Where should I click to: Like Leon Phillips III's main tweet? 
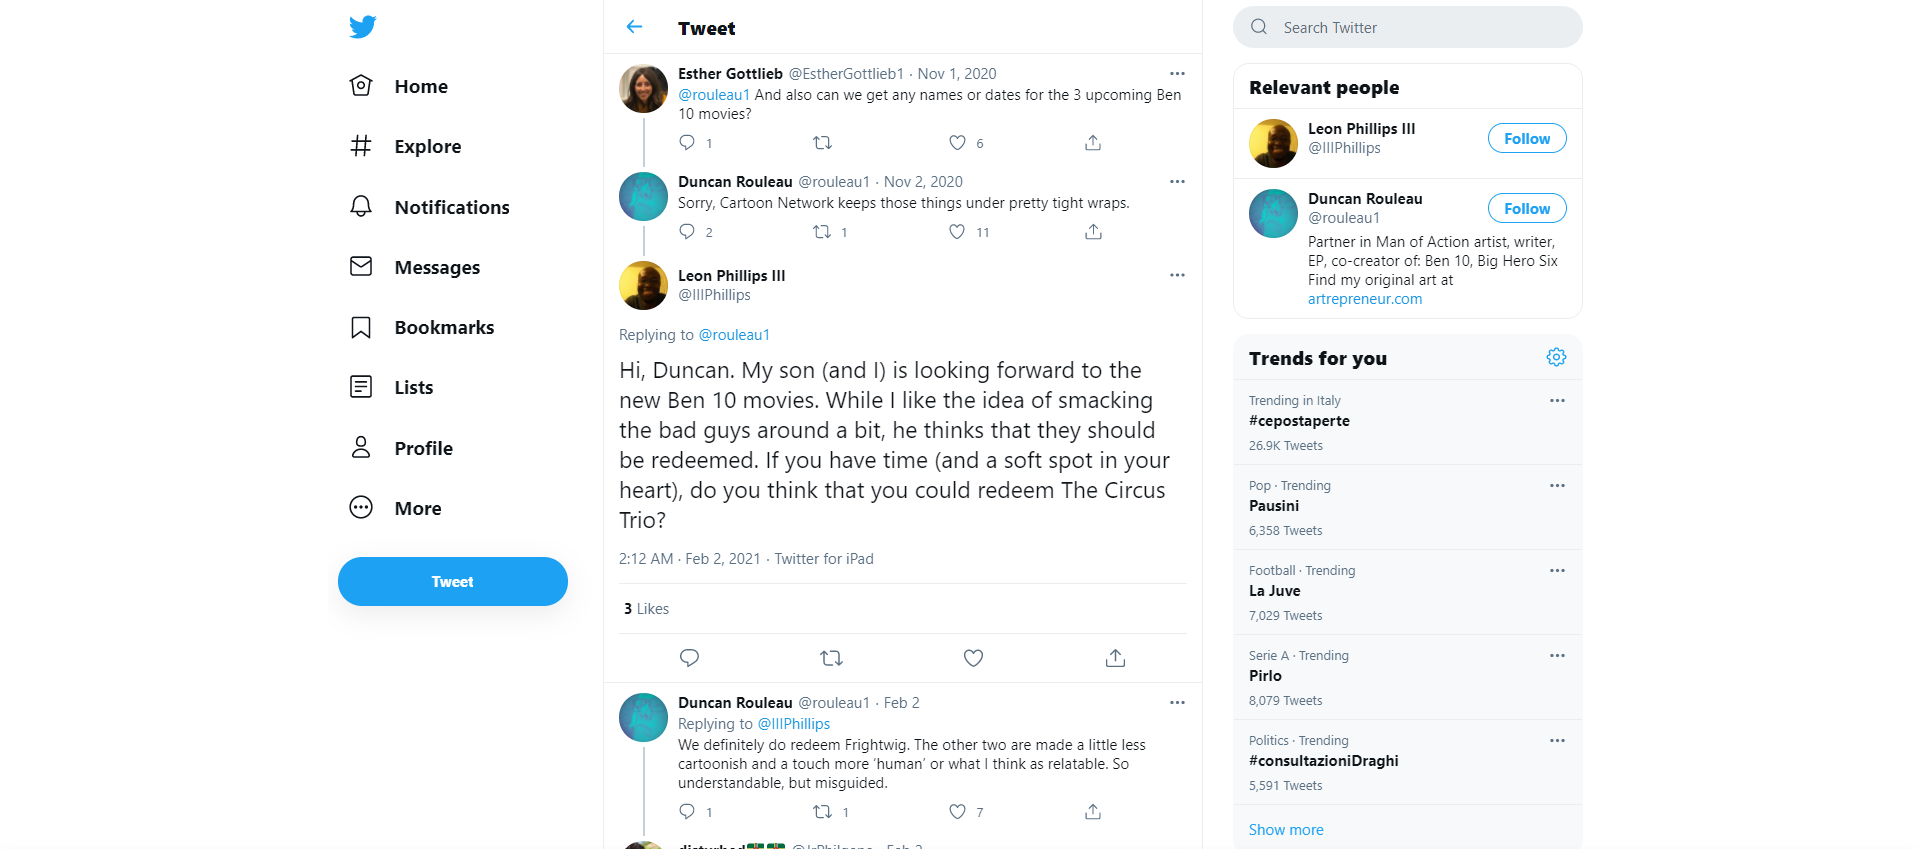click(x=973, y=658)
